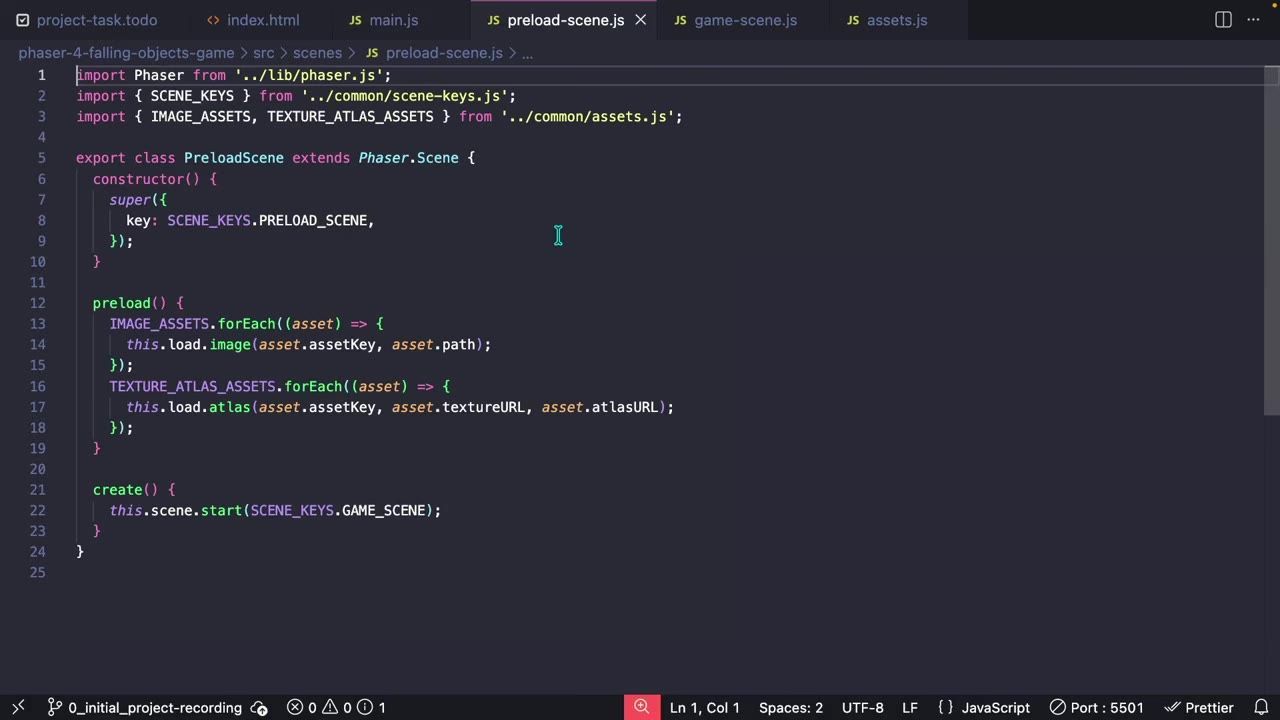The width and height of the screenshot is (1280, 720).
Task: Open the remote window indicator in status bar
Action: 18,707
